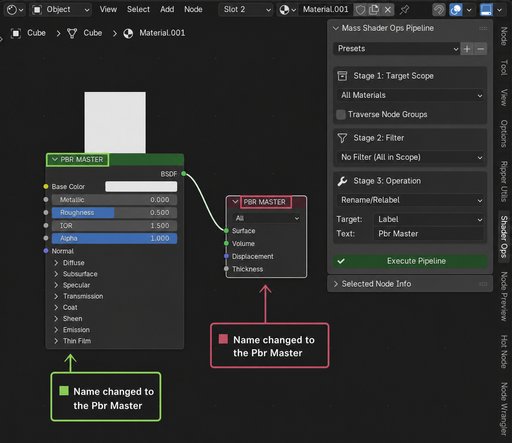This screenshot has width=512, height=443.
Task: Click the Text field containing Pbr Master
Action: click(429, 234)
